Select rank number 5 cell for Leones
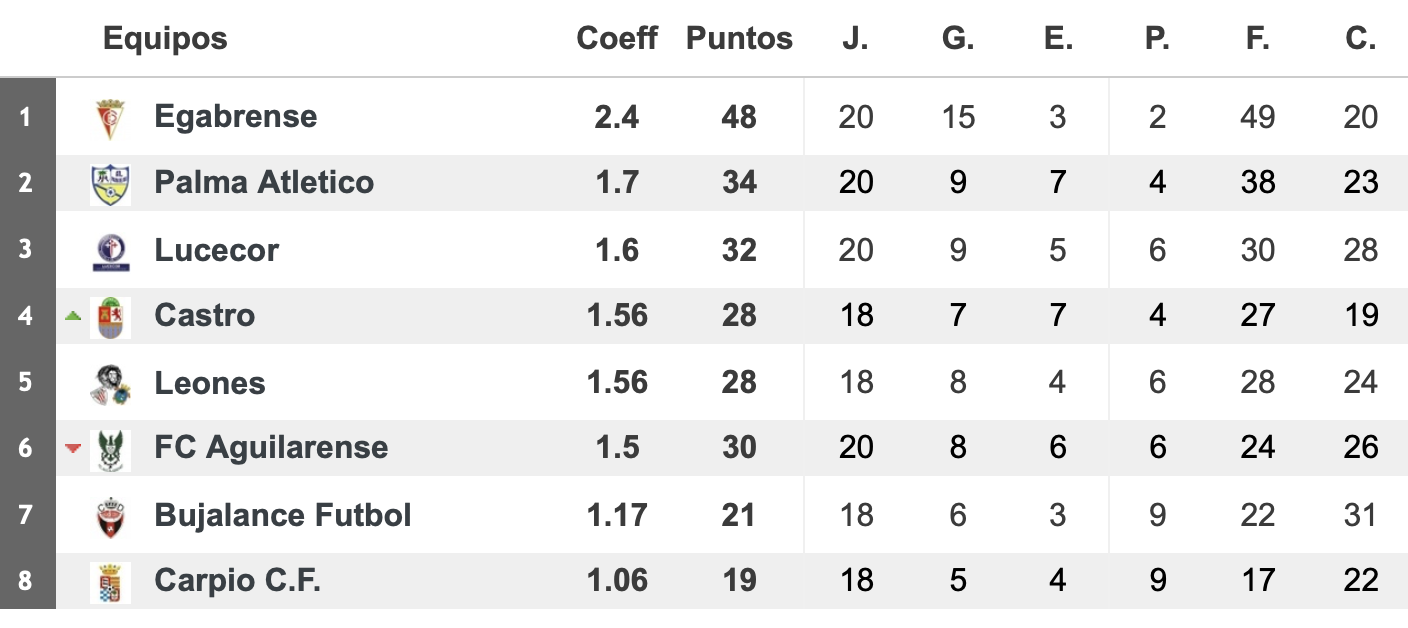Screen dimensions: 1408x628 point(27,382)
